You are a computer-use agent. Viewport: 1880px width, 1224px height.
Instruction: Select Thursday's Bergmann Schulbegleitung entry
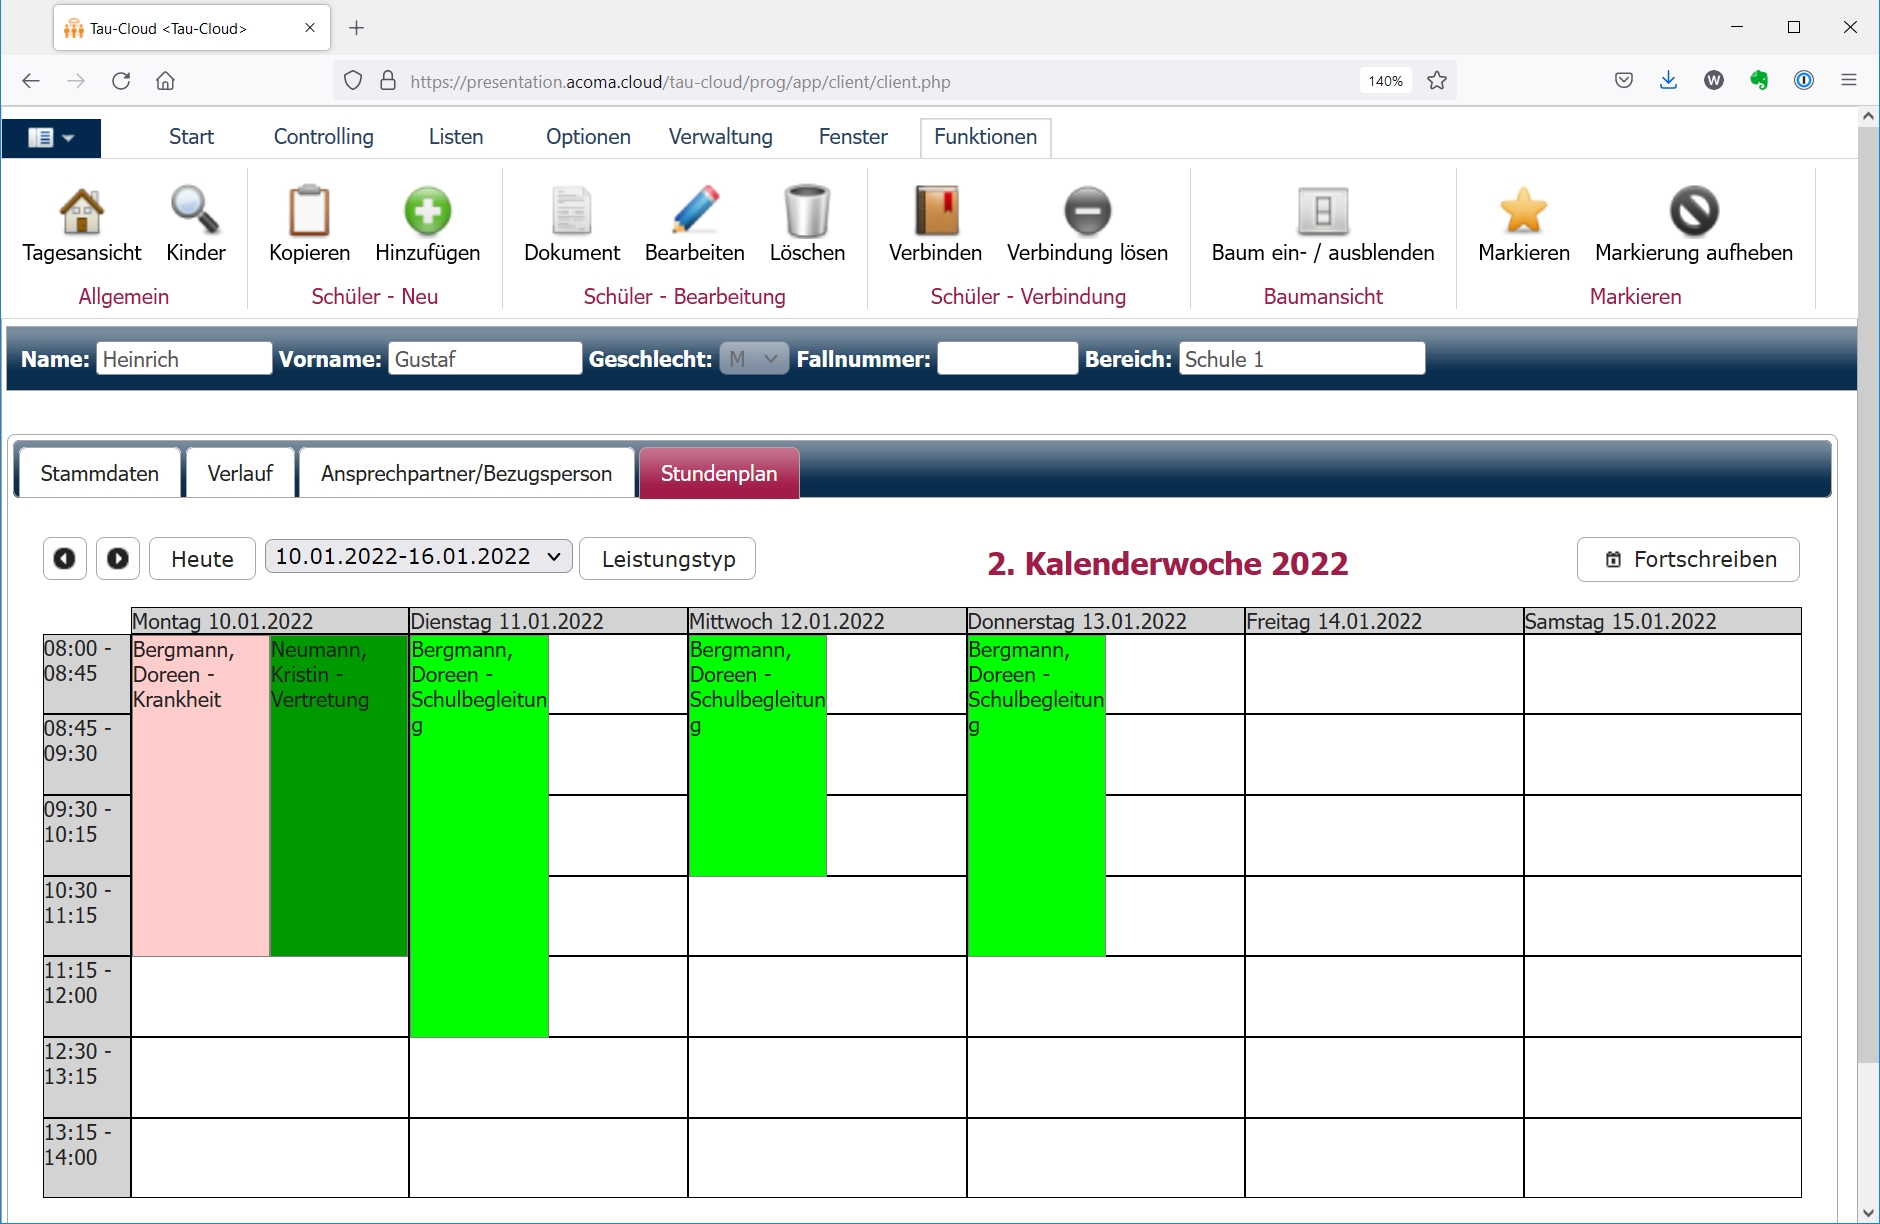(1036, 796)
